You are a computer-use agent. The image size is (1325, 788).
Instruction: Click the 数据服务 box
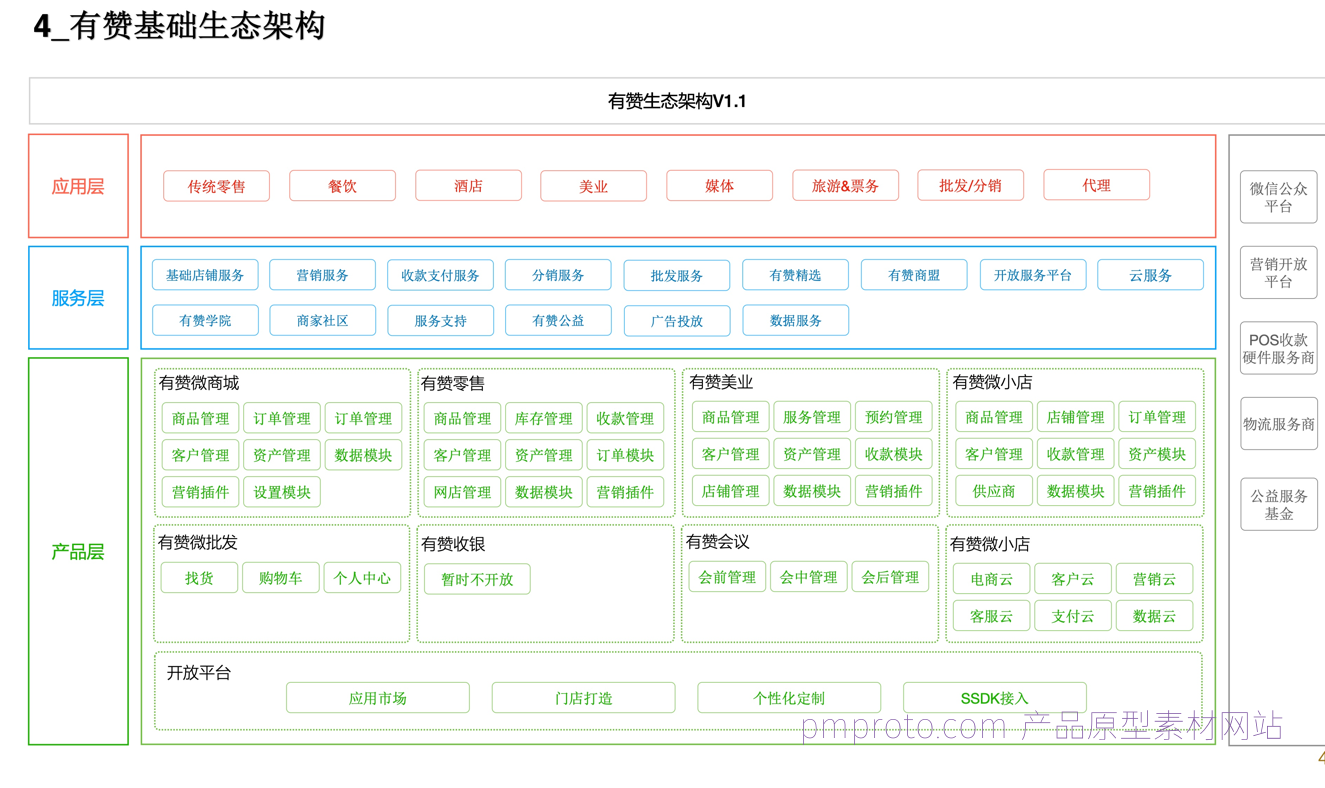(x=795, y=320)
